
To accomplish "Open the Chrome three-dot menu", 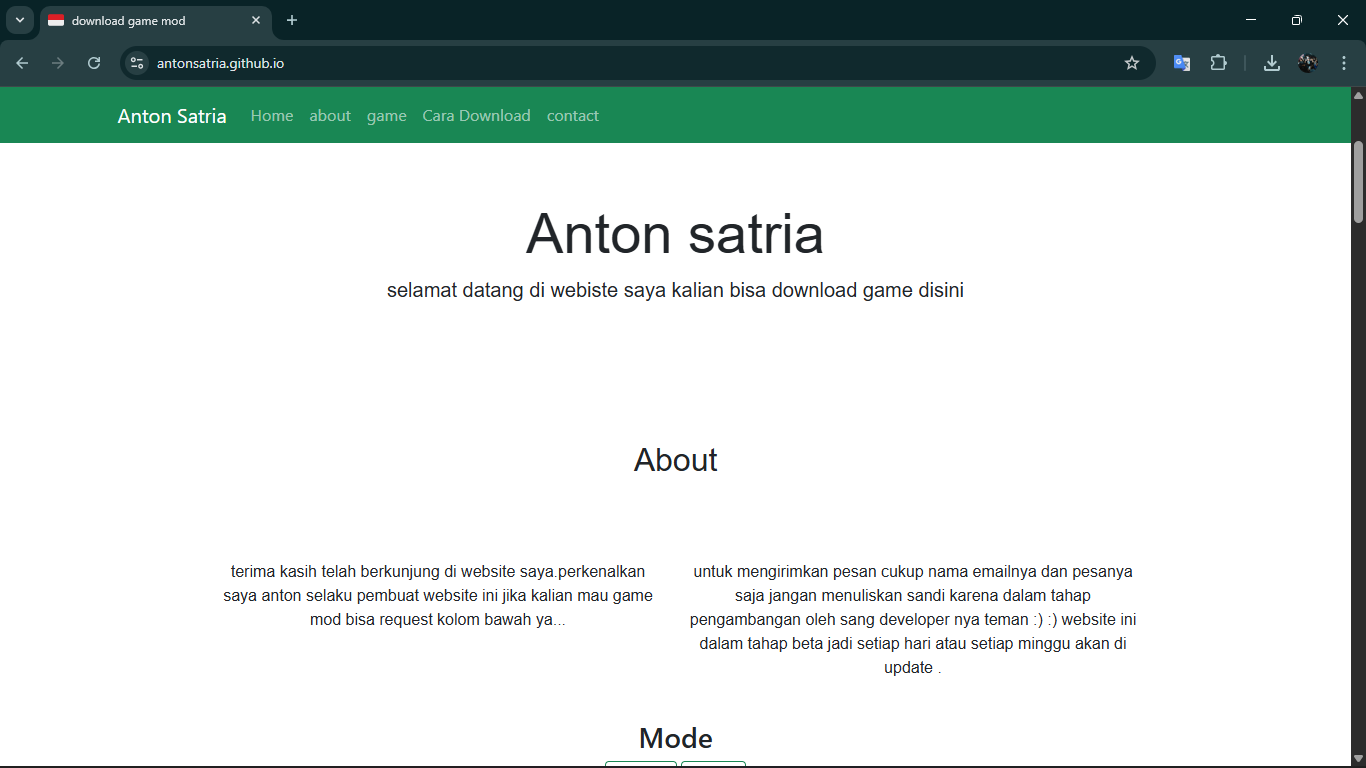I will (1344, 63).
